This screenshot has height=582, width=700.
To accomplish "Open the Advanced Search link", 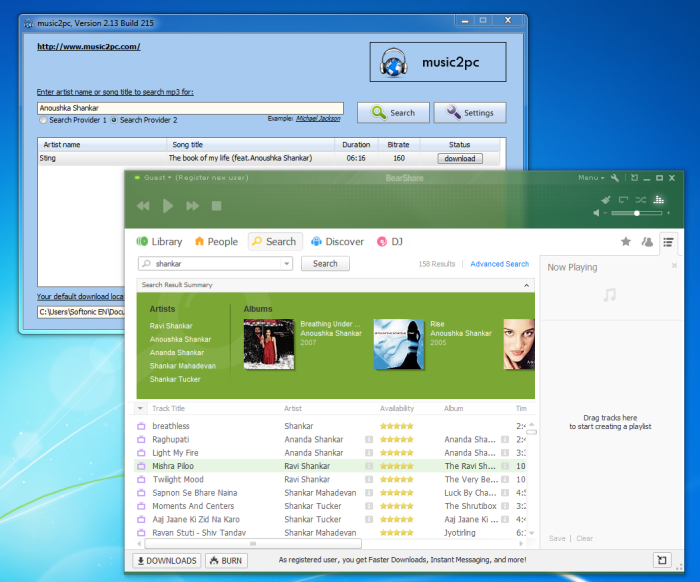I will click(x=499, y=264).
